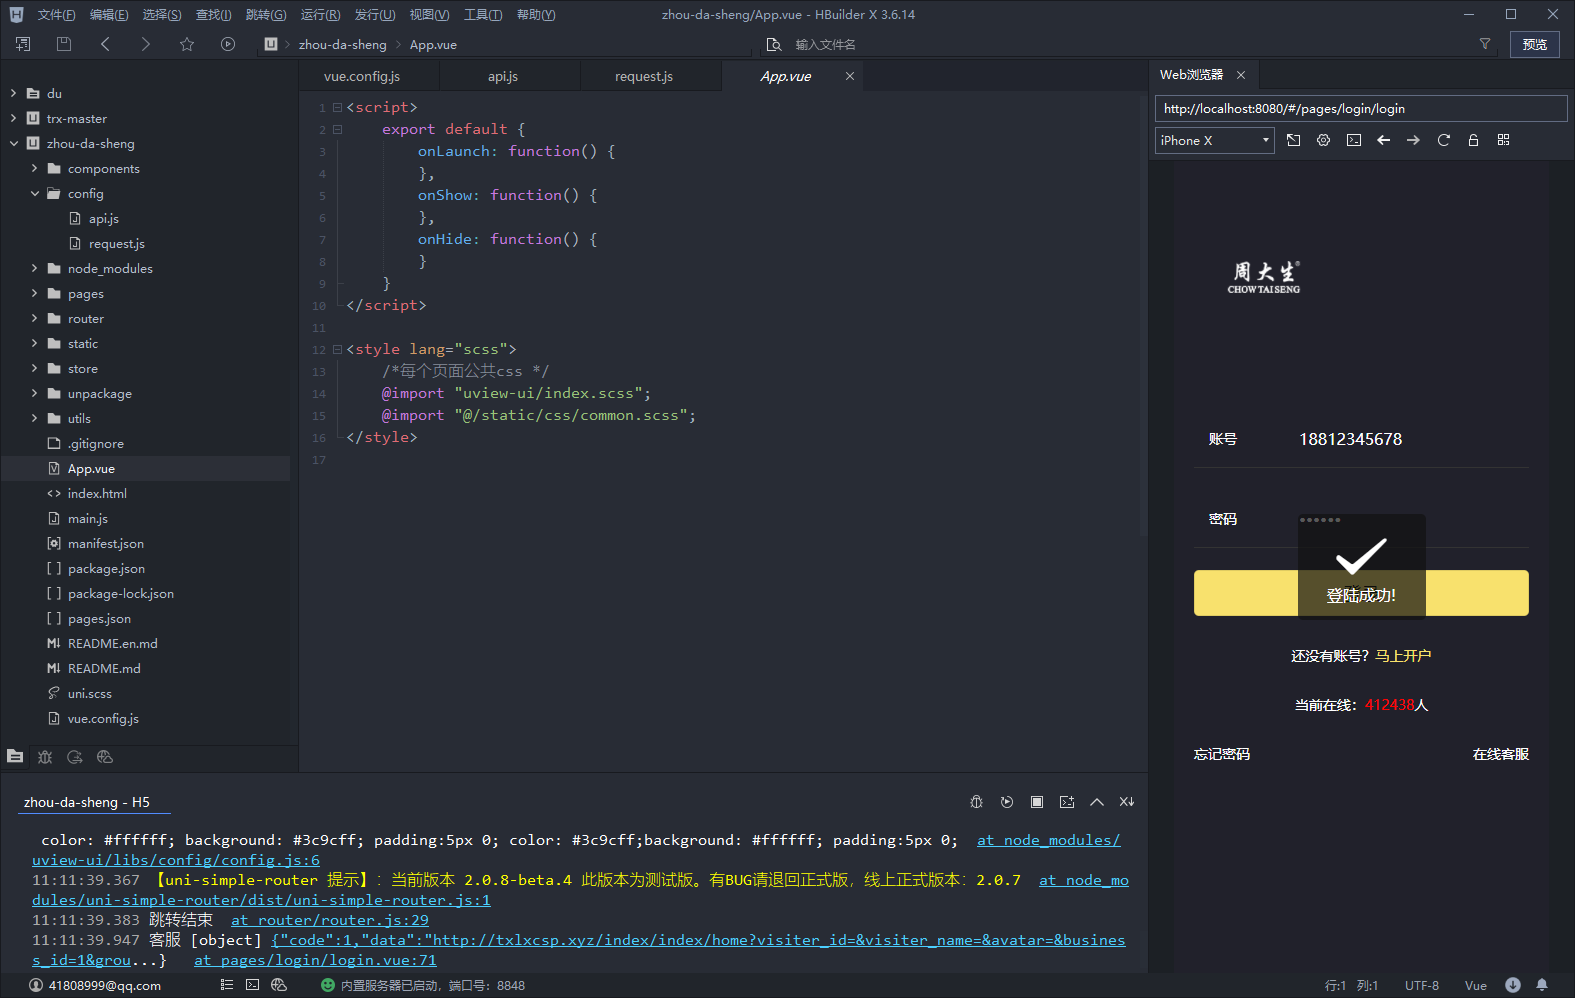Click the Web browser back arrow

pyautogui.click(x=1384, y=140)
